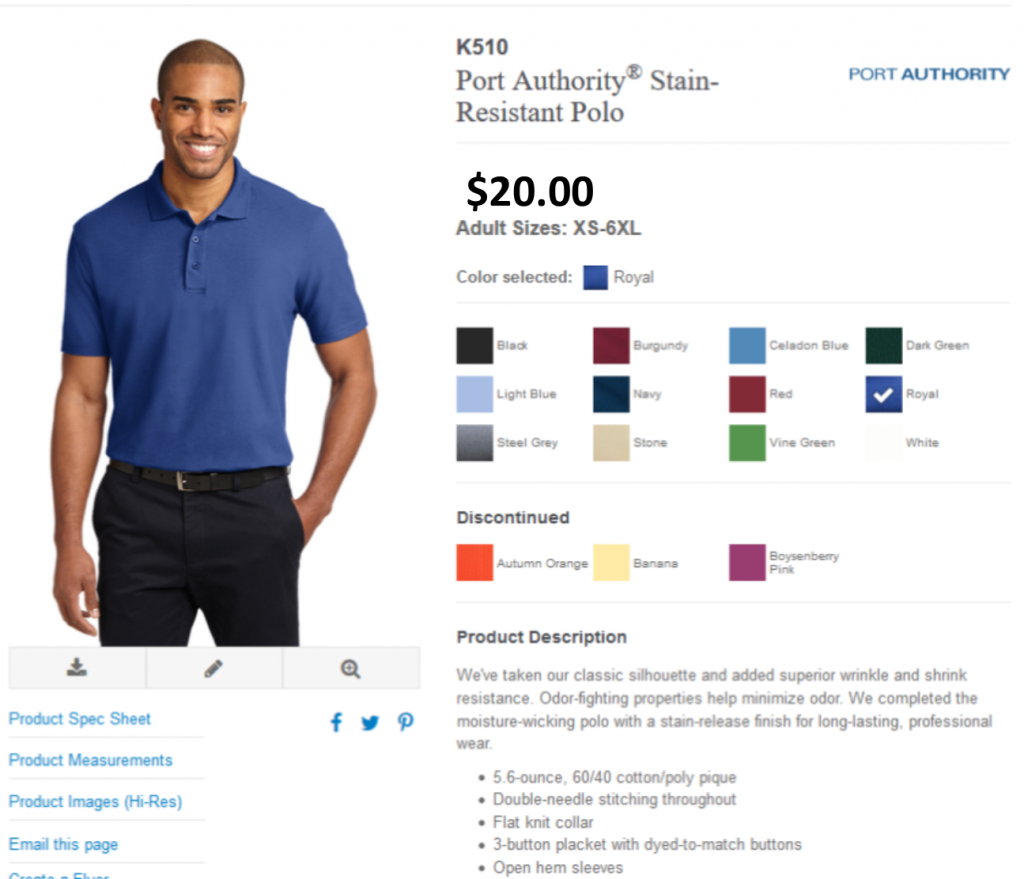Select the Vine Green color swatch
1024x879 pixels.
click(x=747, y=443)
